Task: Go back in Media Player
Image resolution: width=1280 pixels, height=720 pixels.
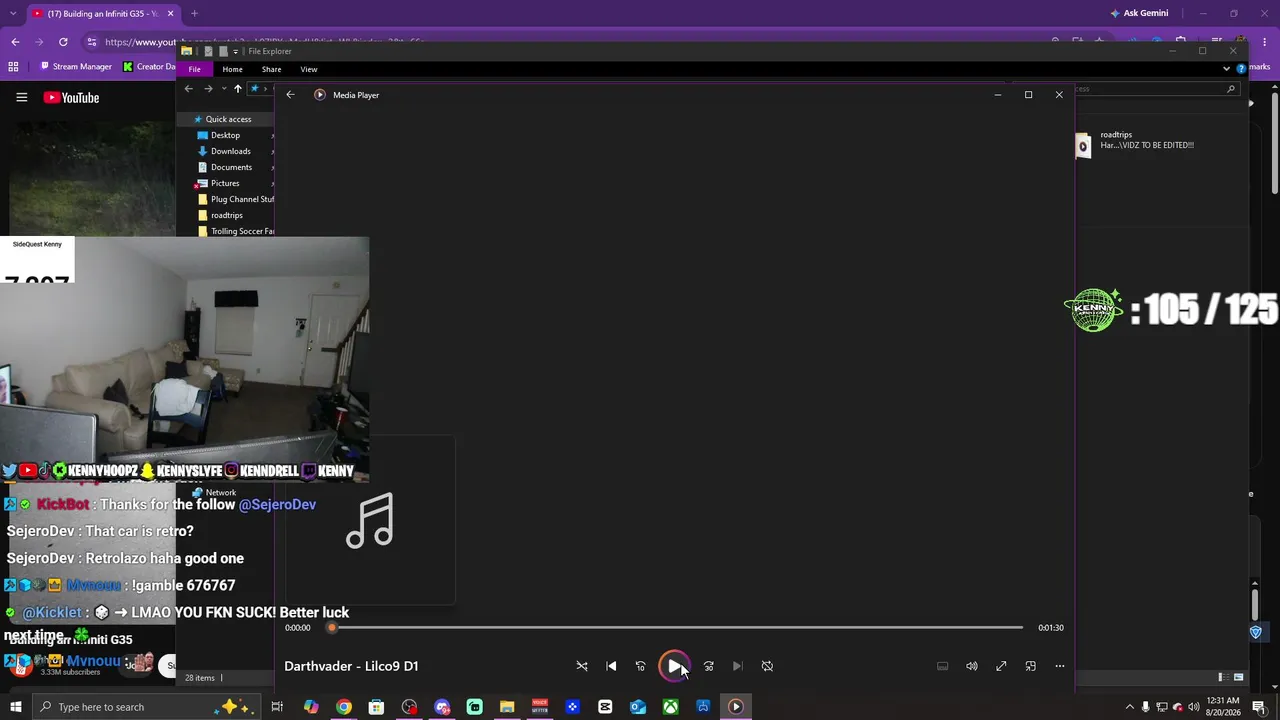Action: 290,95
